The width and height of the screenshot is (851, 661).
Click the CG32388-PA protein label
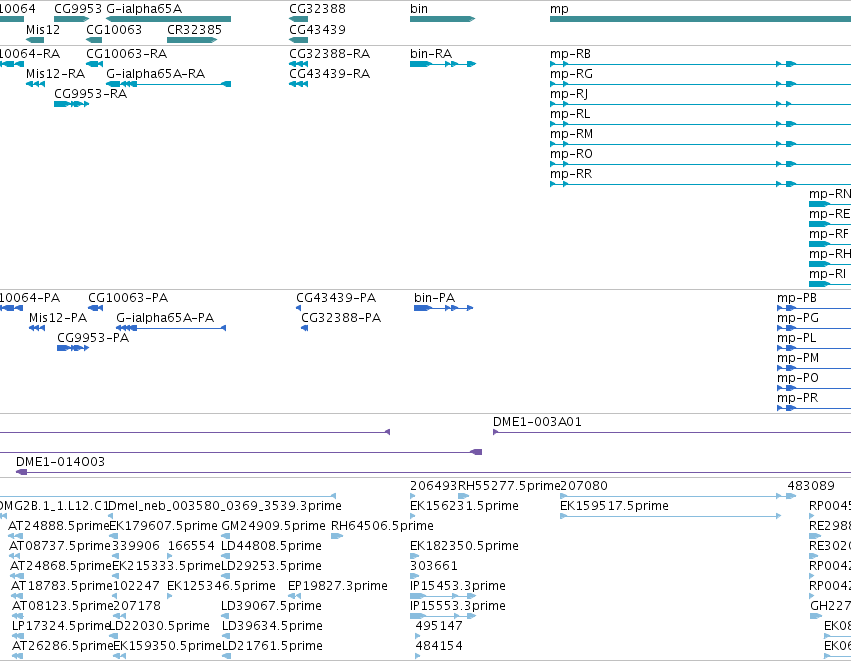pyautogui.click(x=341, y=318)
